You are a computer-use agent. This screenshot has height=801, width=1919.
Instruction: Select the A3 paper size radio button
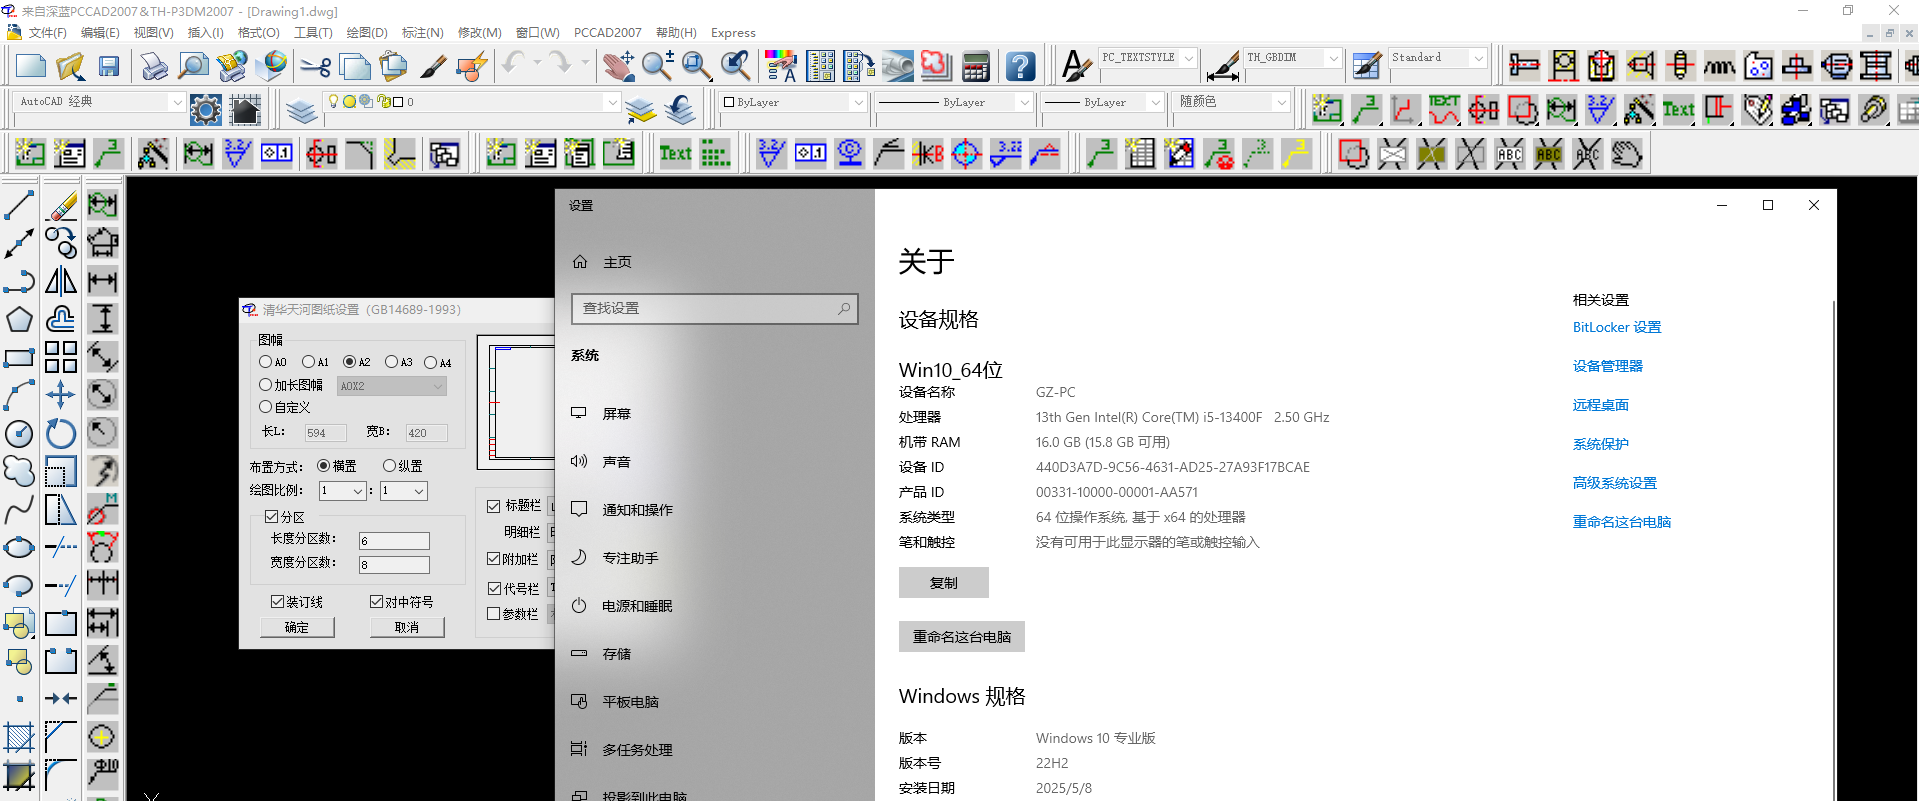click(391, 362)
